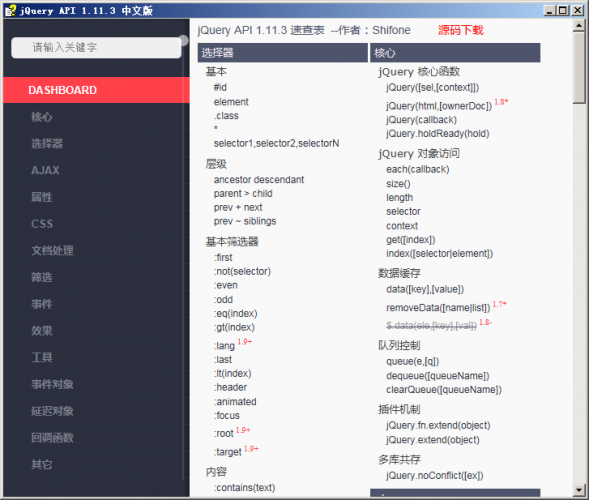Click the vertical scrollbar thumb
Viewport: 589px width, 500px height.
[578, 68]
